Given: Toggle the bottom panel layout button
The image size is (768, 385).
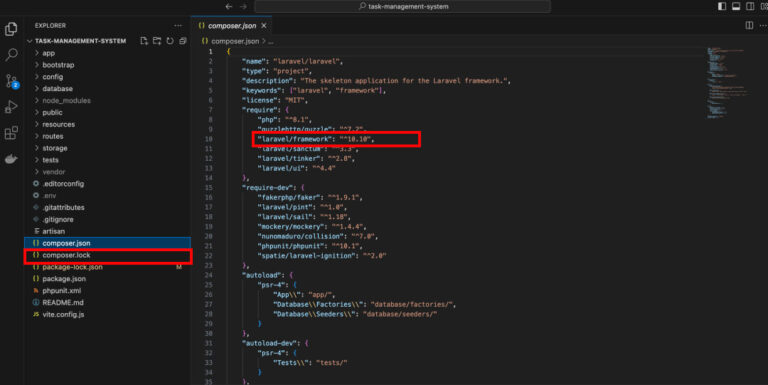Looking at the screenshot, I should coord(736,6).
